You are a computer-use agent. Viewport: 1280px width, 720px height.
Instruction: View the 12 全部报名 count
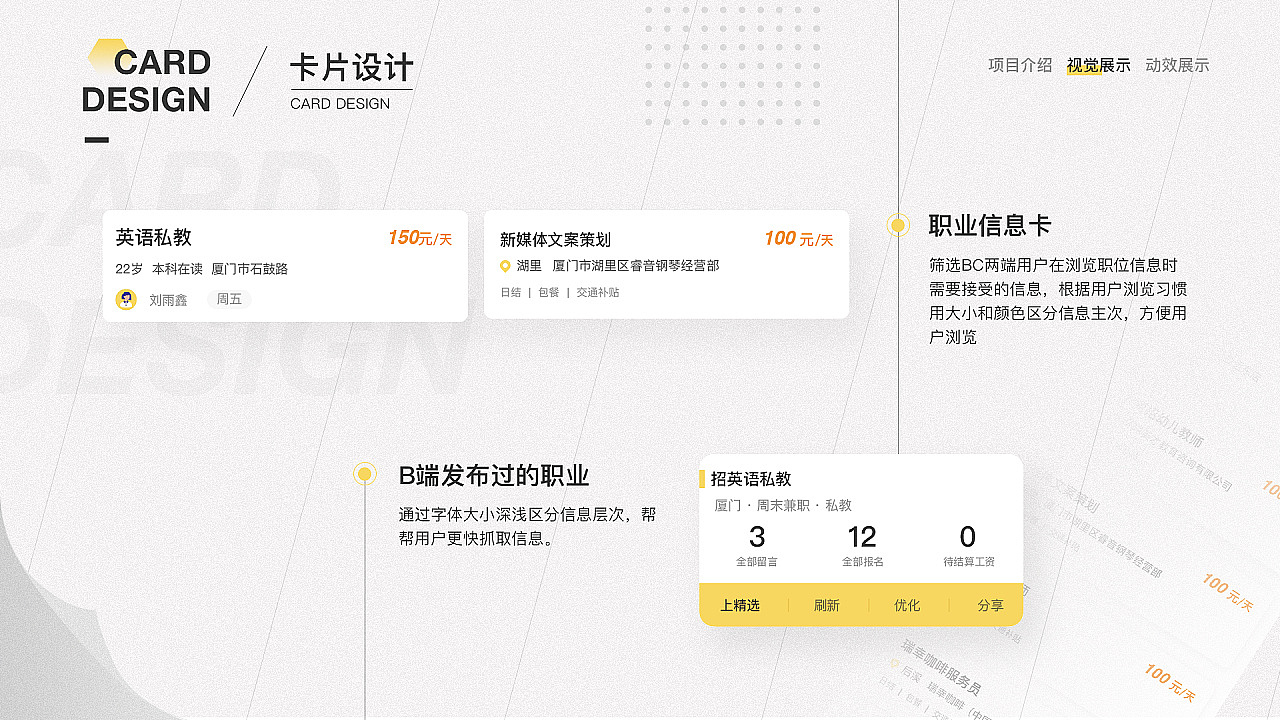[862, 547]
